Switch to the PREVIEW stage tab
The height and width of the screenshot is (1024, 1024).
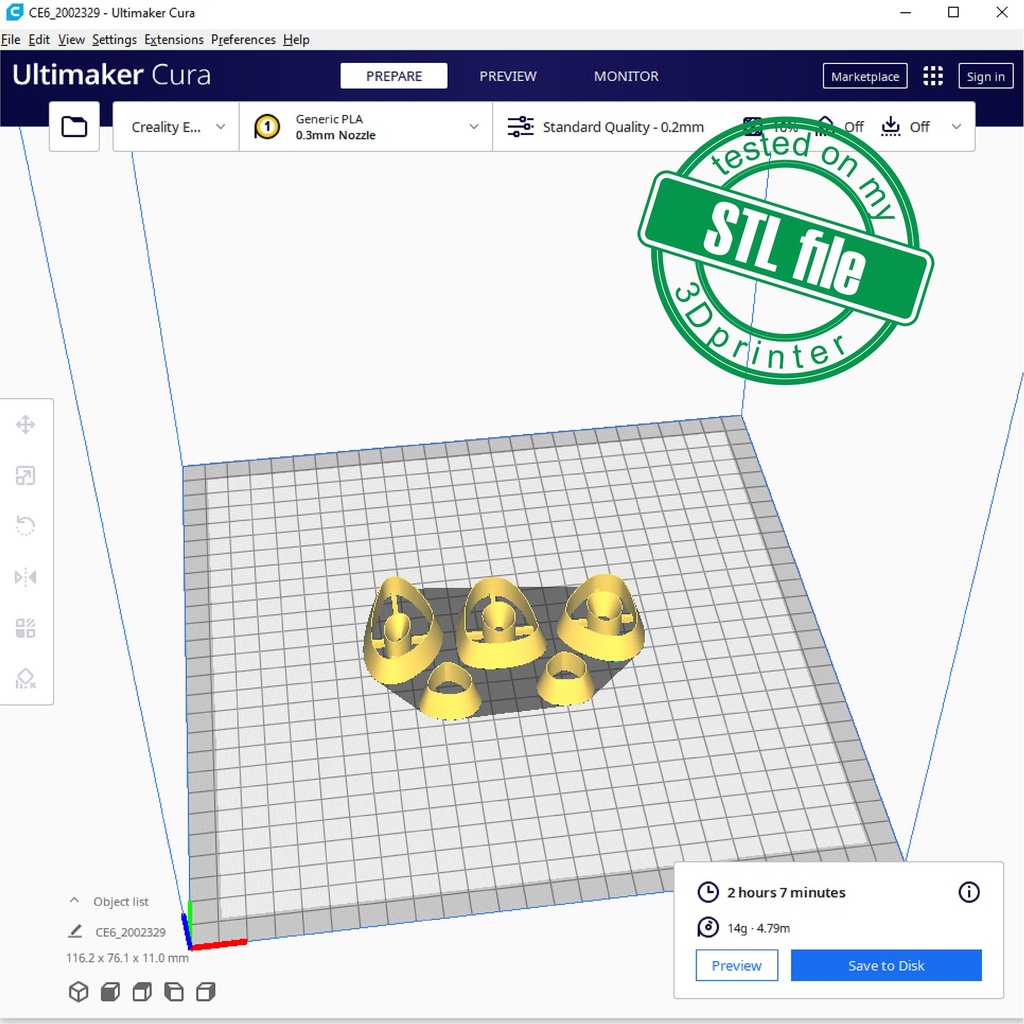(x=507, y=76)
